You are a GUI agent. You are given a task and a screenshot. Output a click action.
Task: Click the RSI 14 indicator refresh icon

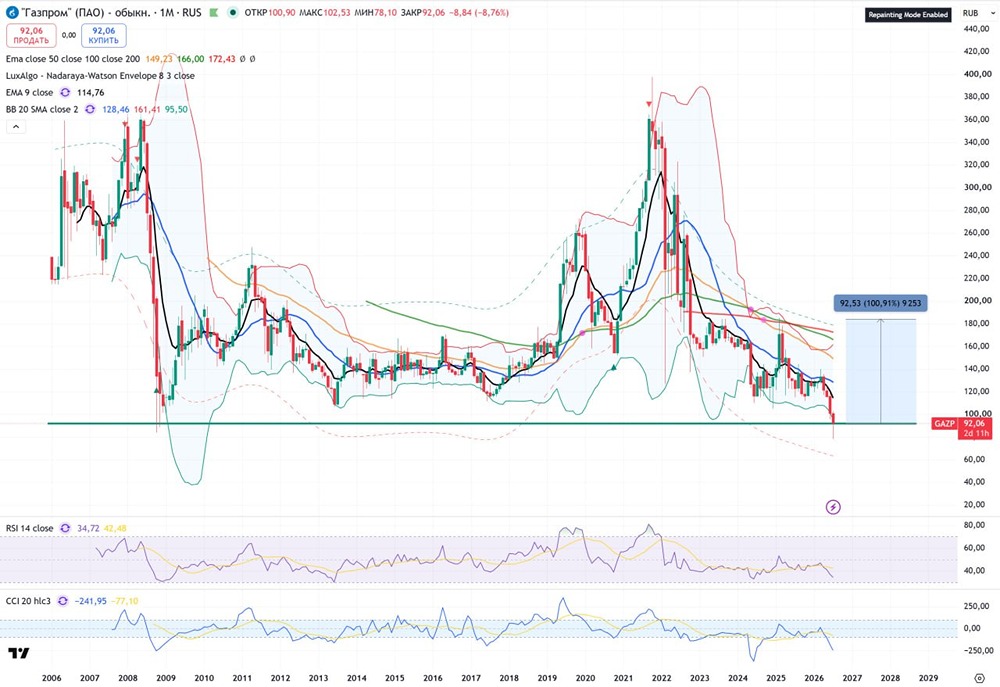pos(65,528)
